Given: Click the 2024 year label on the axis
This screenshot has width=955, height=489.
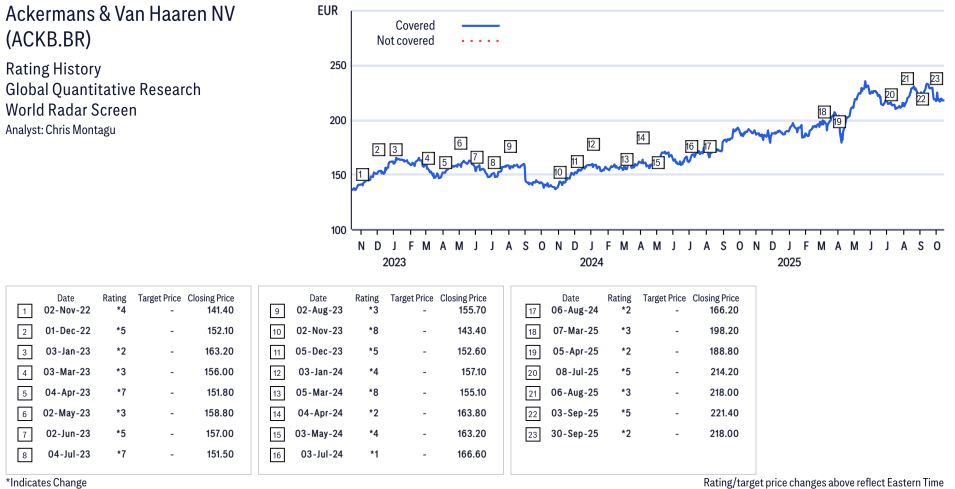Looking at the screenshot, I should point(591,263).
